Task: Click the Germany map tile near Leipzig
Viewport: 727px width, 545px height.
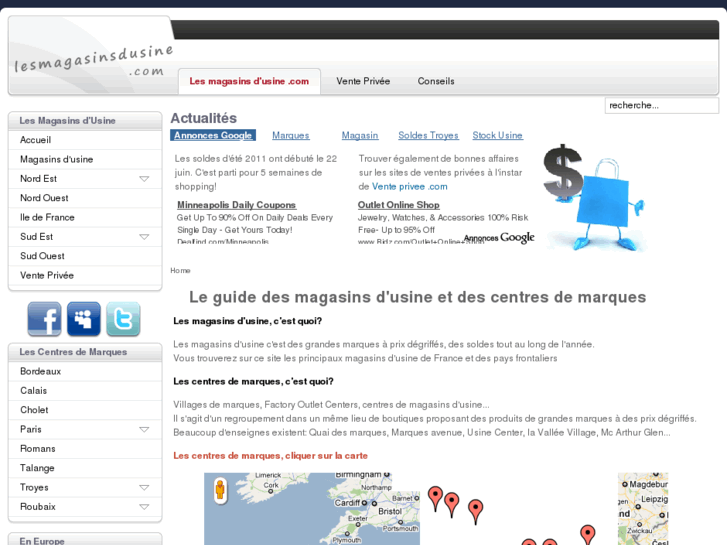Action: pyautogui.click(x=643, y=509)
